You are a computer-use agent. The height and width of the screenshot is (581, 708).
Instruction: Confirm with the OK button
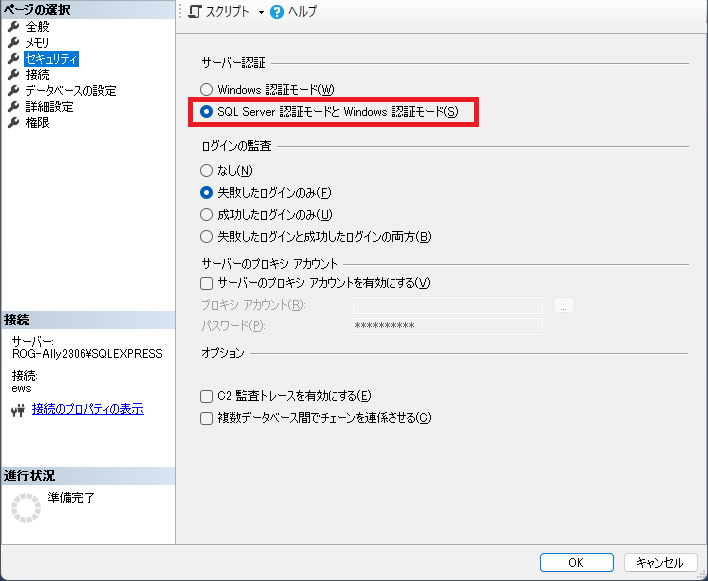point(577,562)
